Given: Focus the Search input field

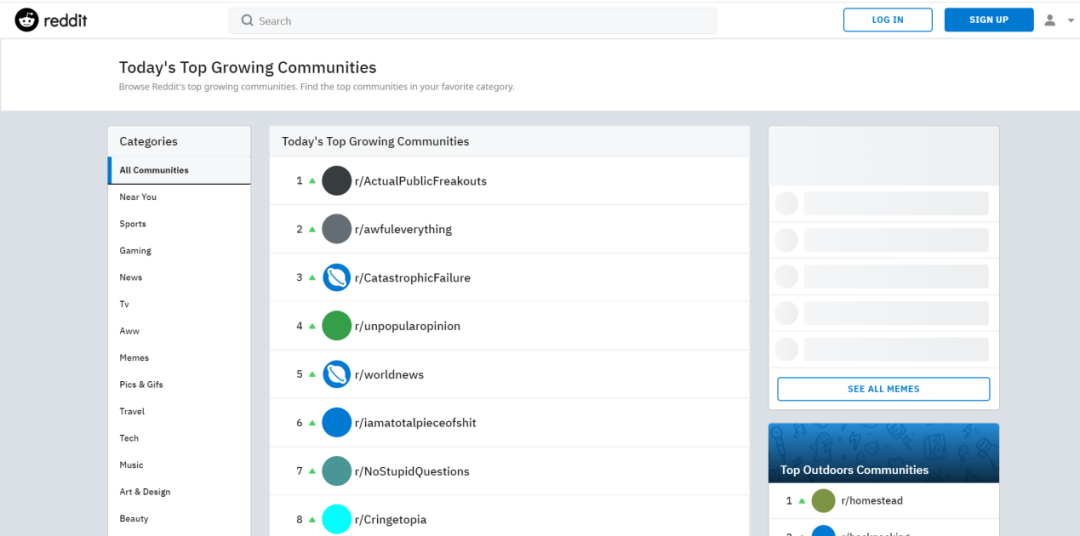Looking at the screenshot, I should pos(473,21).
